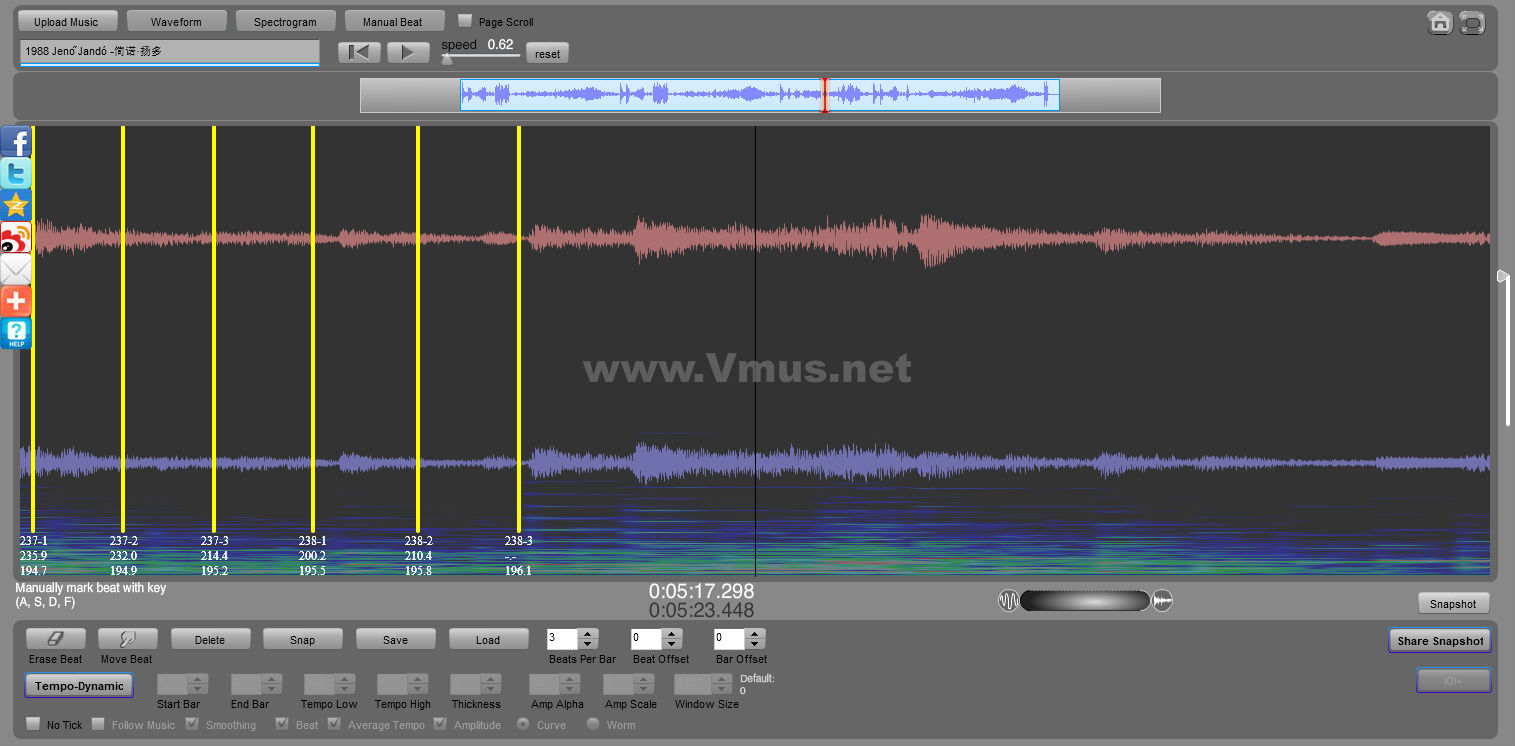Increase the Beats Per Bar value
The image size is (1515, 746).
(x=588, y=634)
